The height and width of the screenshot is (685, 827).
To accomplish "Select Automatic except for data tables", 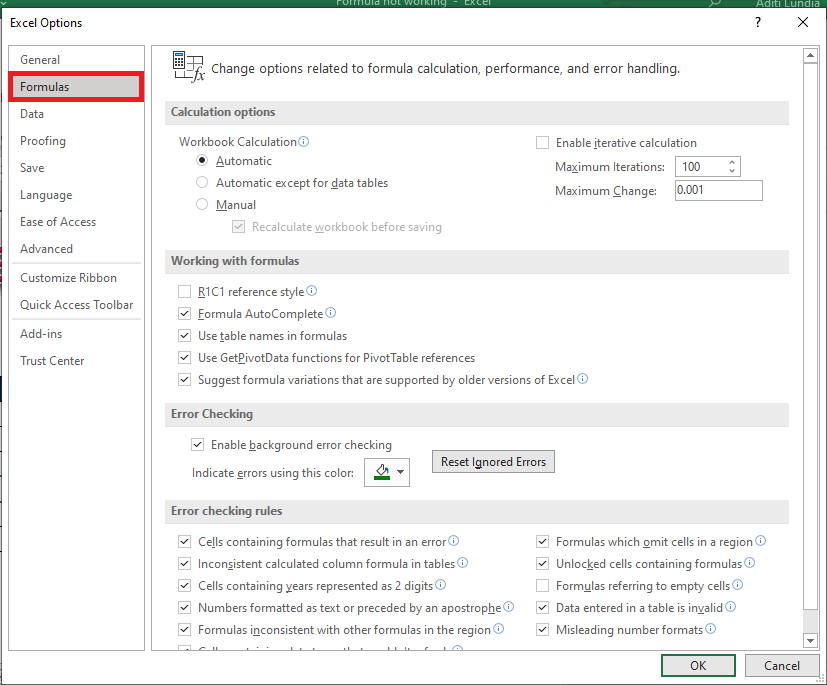I will click(202, 182).
